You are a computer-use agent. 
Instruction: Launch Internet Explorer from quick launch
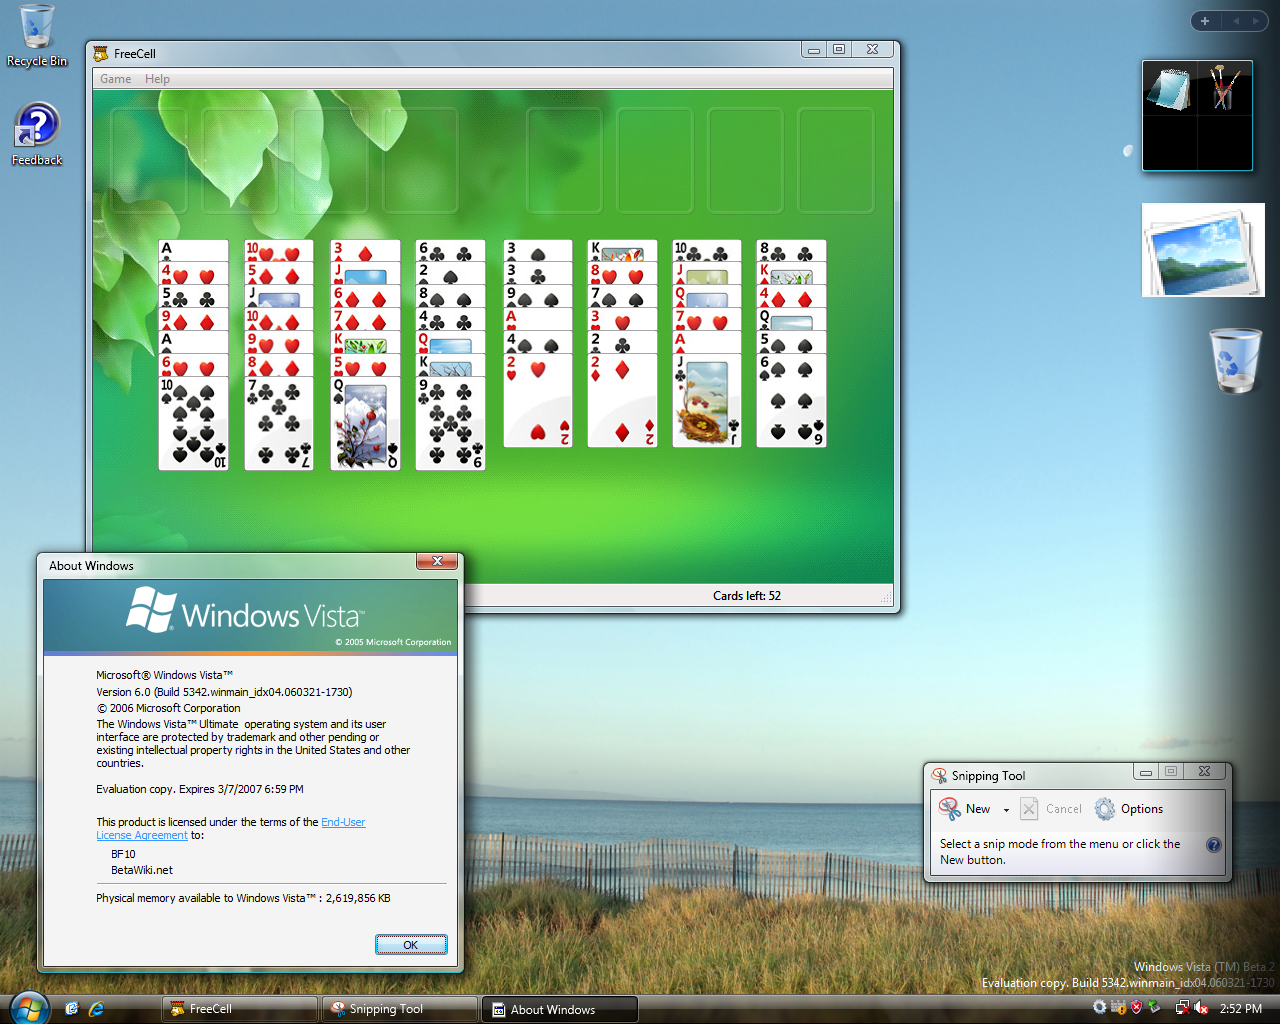[97, 1009]
